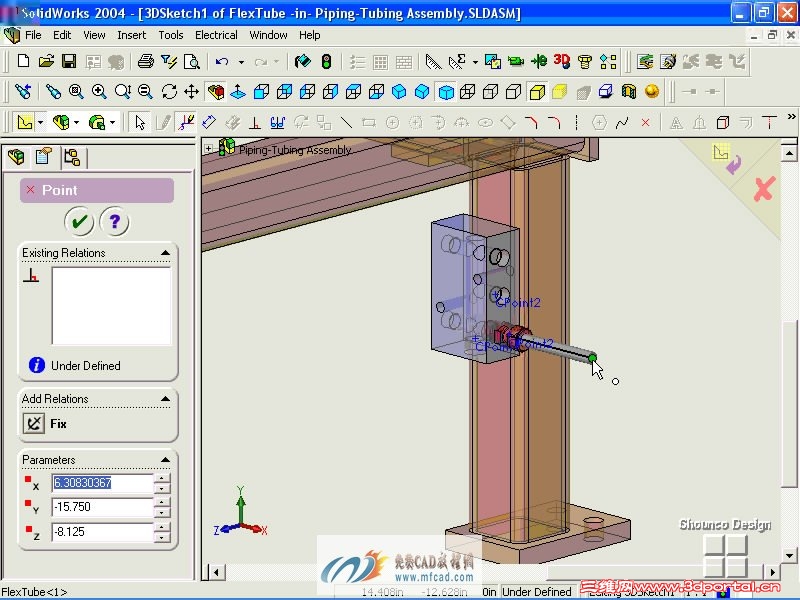800x600 pixels.
Task: Click the red Point tool in sketch toolbar
Action: coord(645,122)
